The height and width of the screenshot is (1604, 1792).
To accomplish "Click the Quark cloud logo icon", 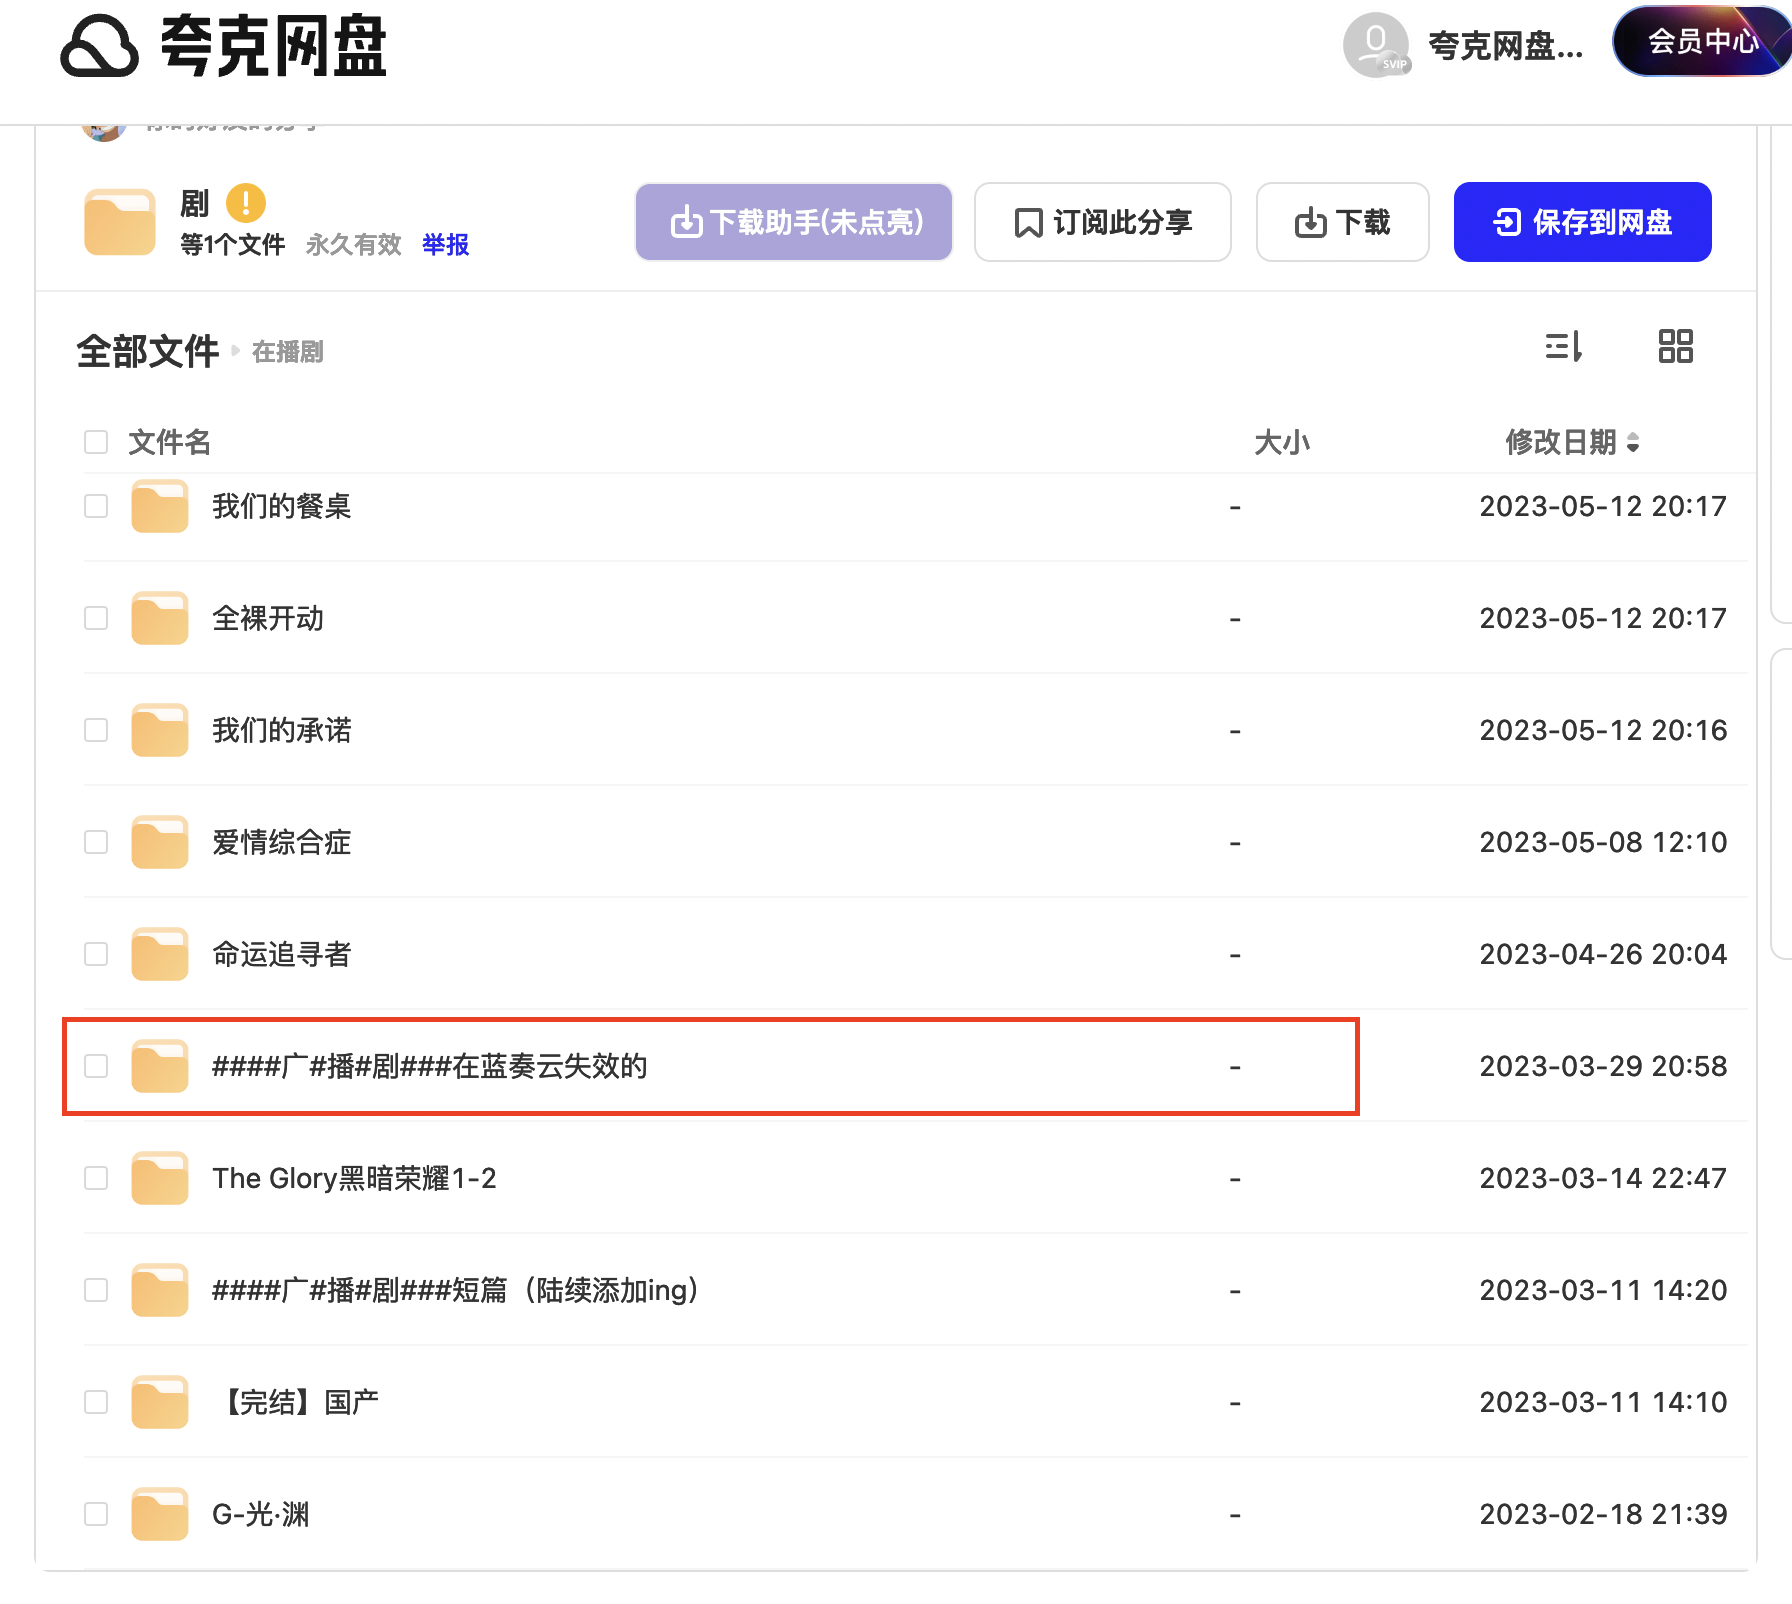I will click(x=99, y=47).
